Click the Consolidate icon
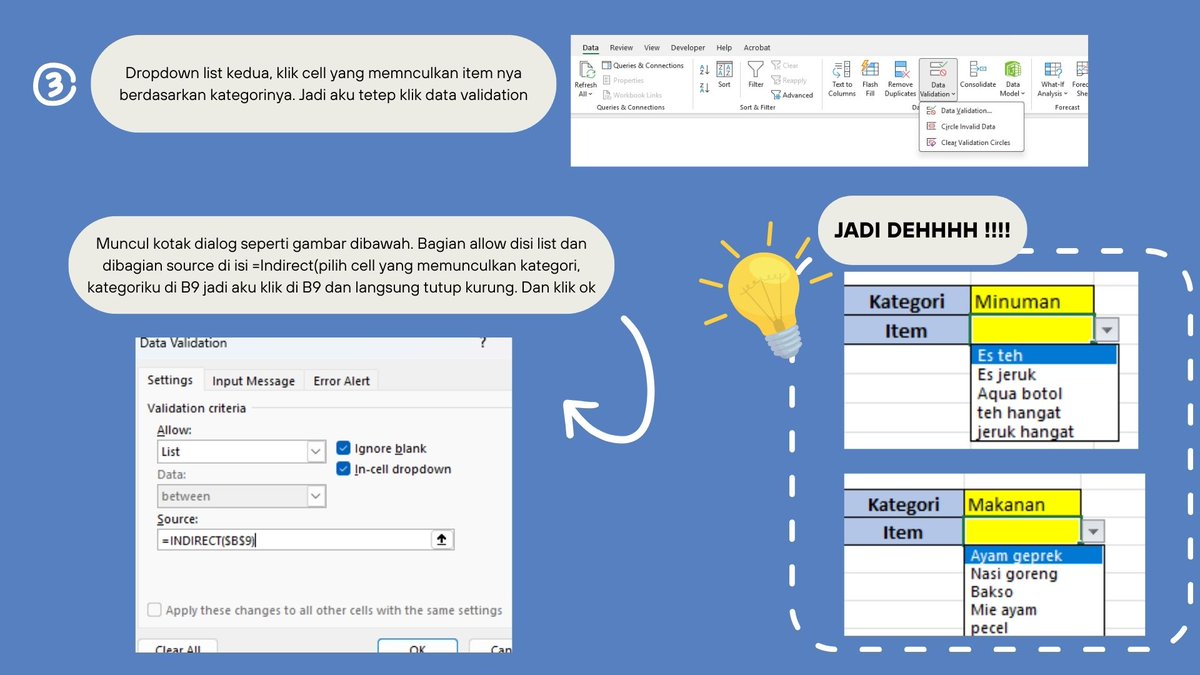 coord(977,78)
